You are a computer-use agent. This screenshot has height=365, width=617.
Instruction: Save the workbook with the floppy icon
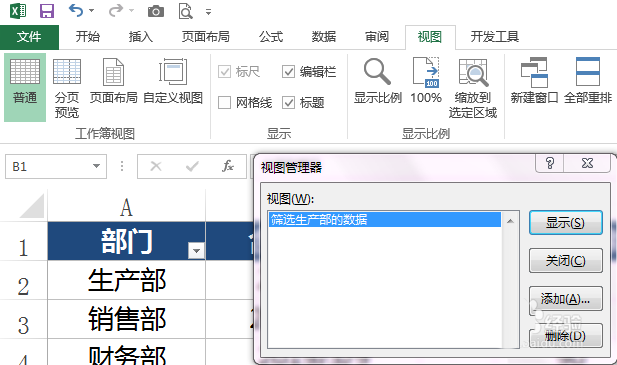coord(47,11)
